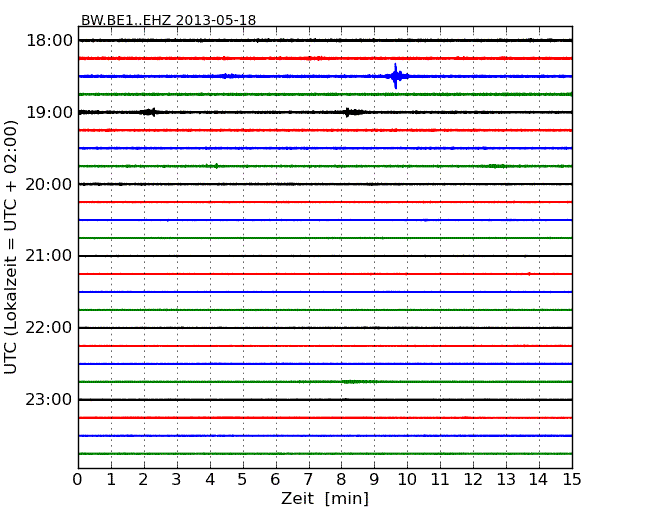The image size is (650, 520).
Task: Click the "21:00" y-axis time label
Action: coord(49,256)
